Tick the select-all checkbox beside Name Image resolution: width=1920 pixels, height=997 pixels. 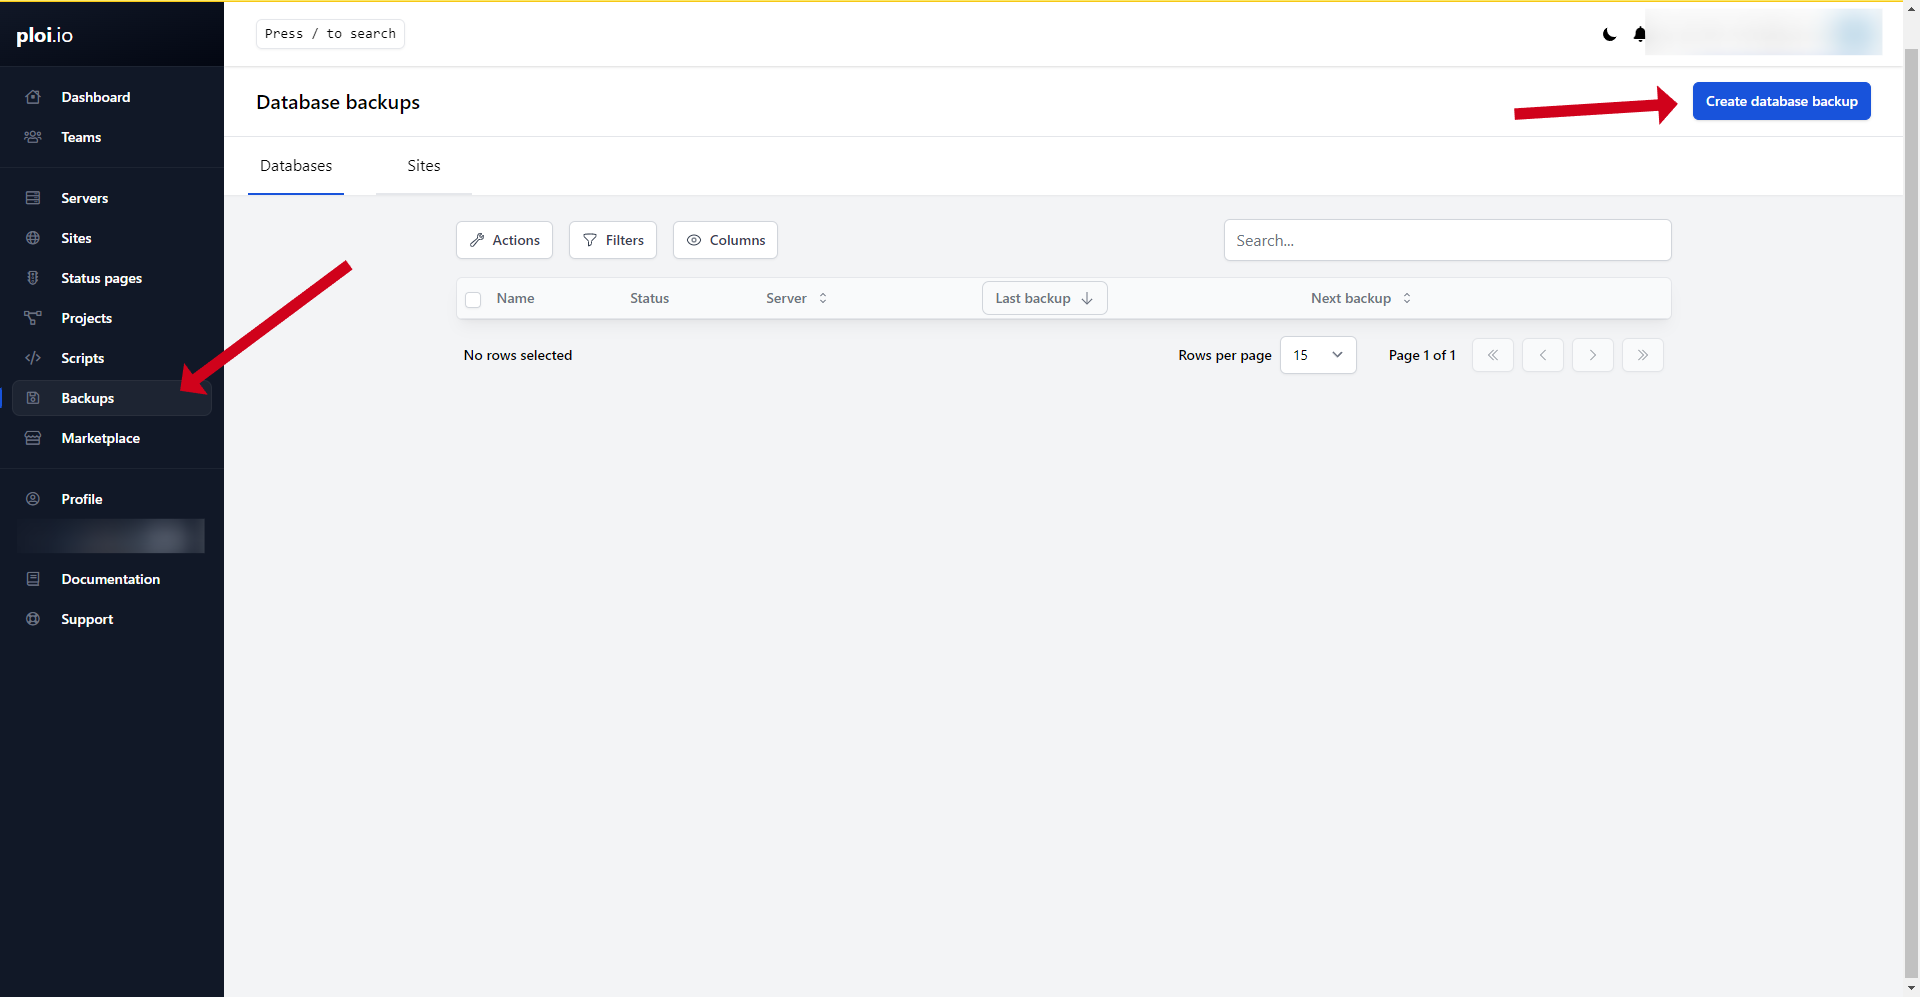[474, 299]
